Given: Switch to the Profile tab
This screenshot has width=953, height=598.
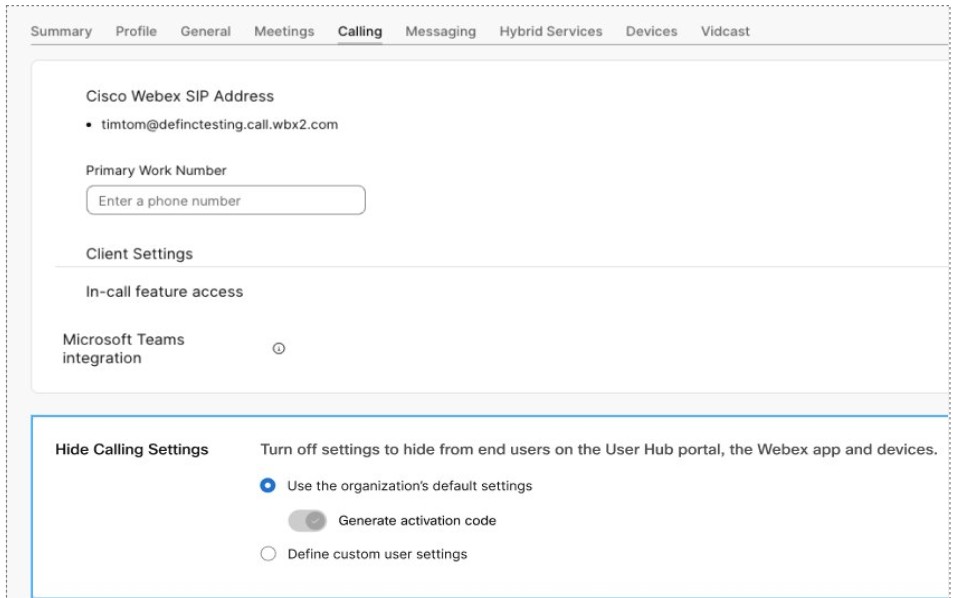Looking at the screenshot, I should tap(136, 31).
